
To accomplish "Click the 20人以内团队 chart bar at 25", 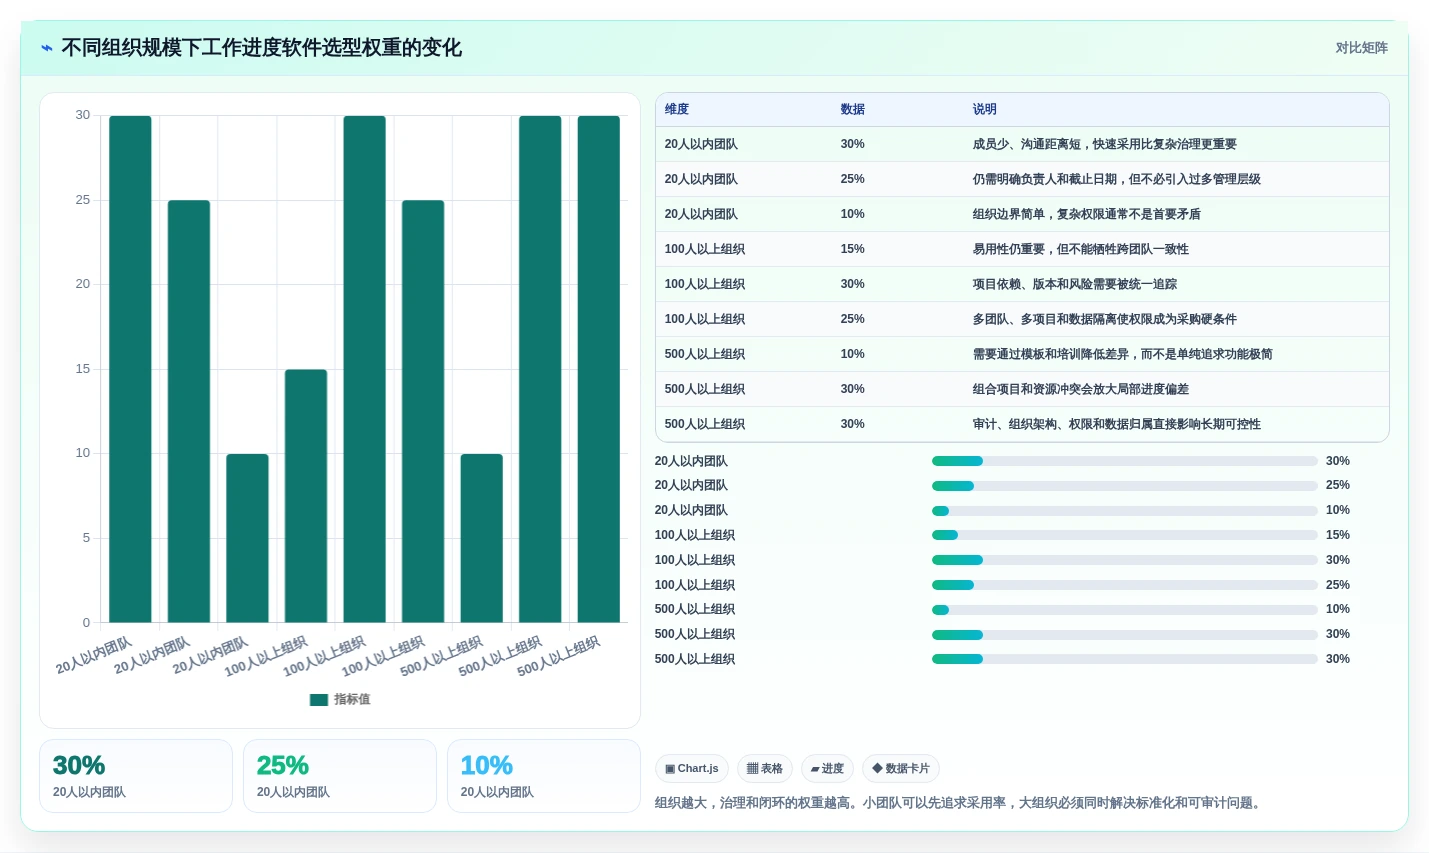I will pyautogui.click(x=189, y=411).
